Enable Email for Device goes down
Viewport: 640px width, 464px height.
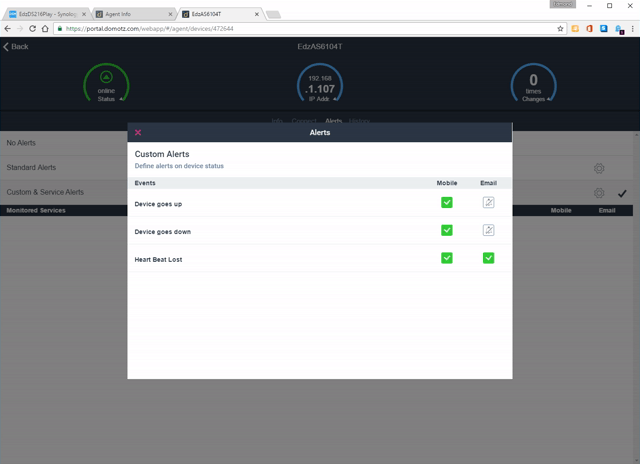[488, 230]
